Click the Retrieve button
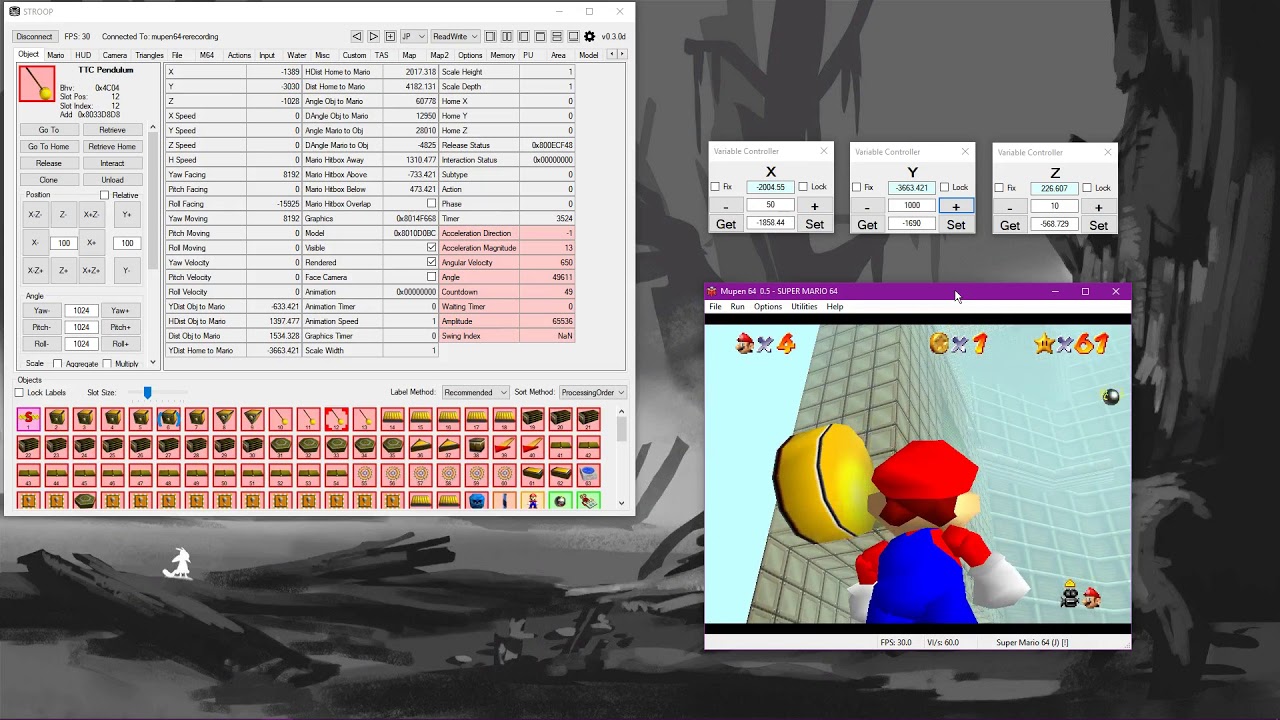This screenshot has width=1280, height=720. [x=112, y=130]
